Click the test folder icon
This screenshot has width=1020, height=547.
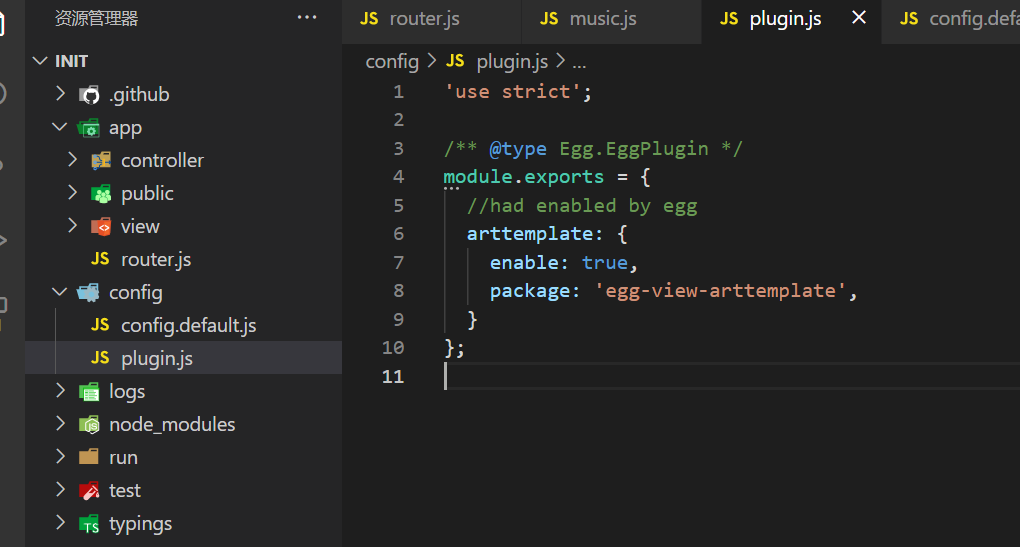tap(89, 491)
